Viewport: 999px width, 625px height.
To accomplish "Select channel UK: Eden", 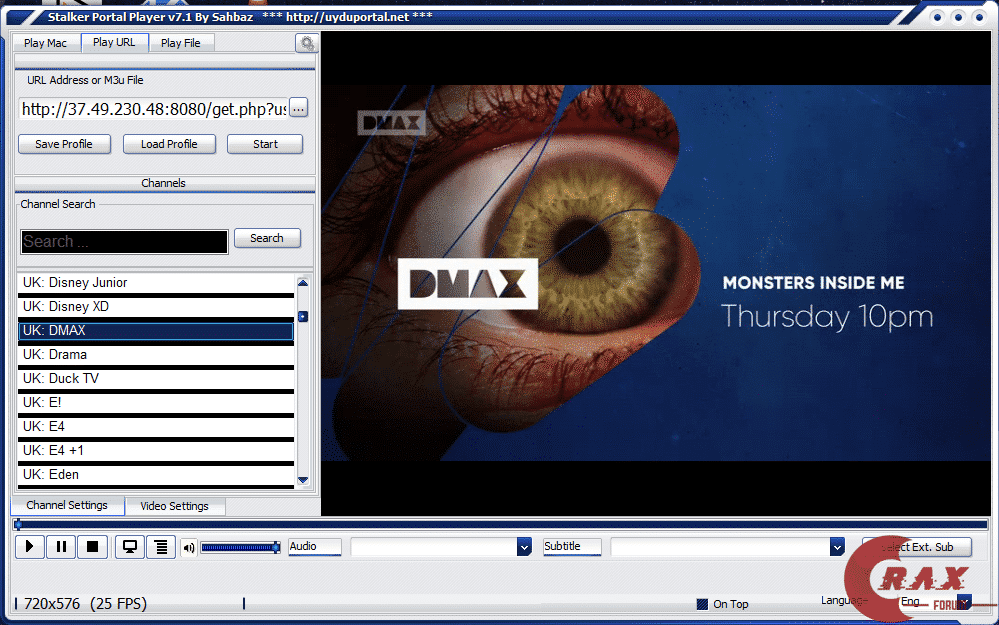I will coord(156,475).
